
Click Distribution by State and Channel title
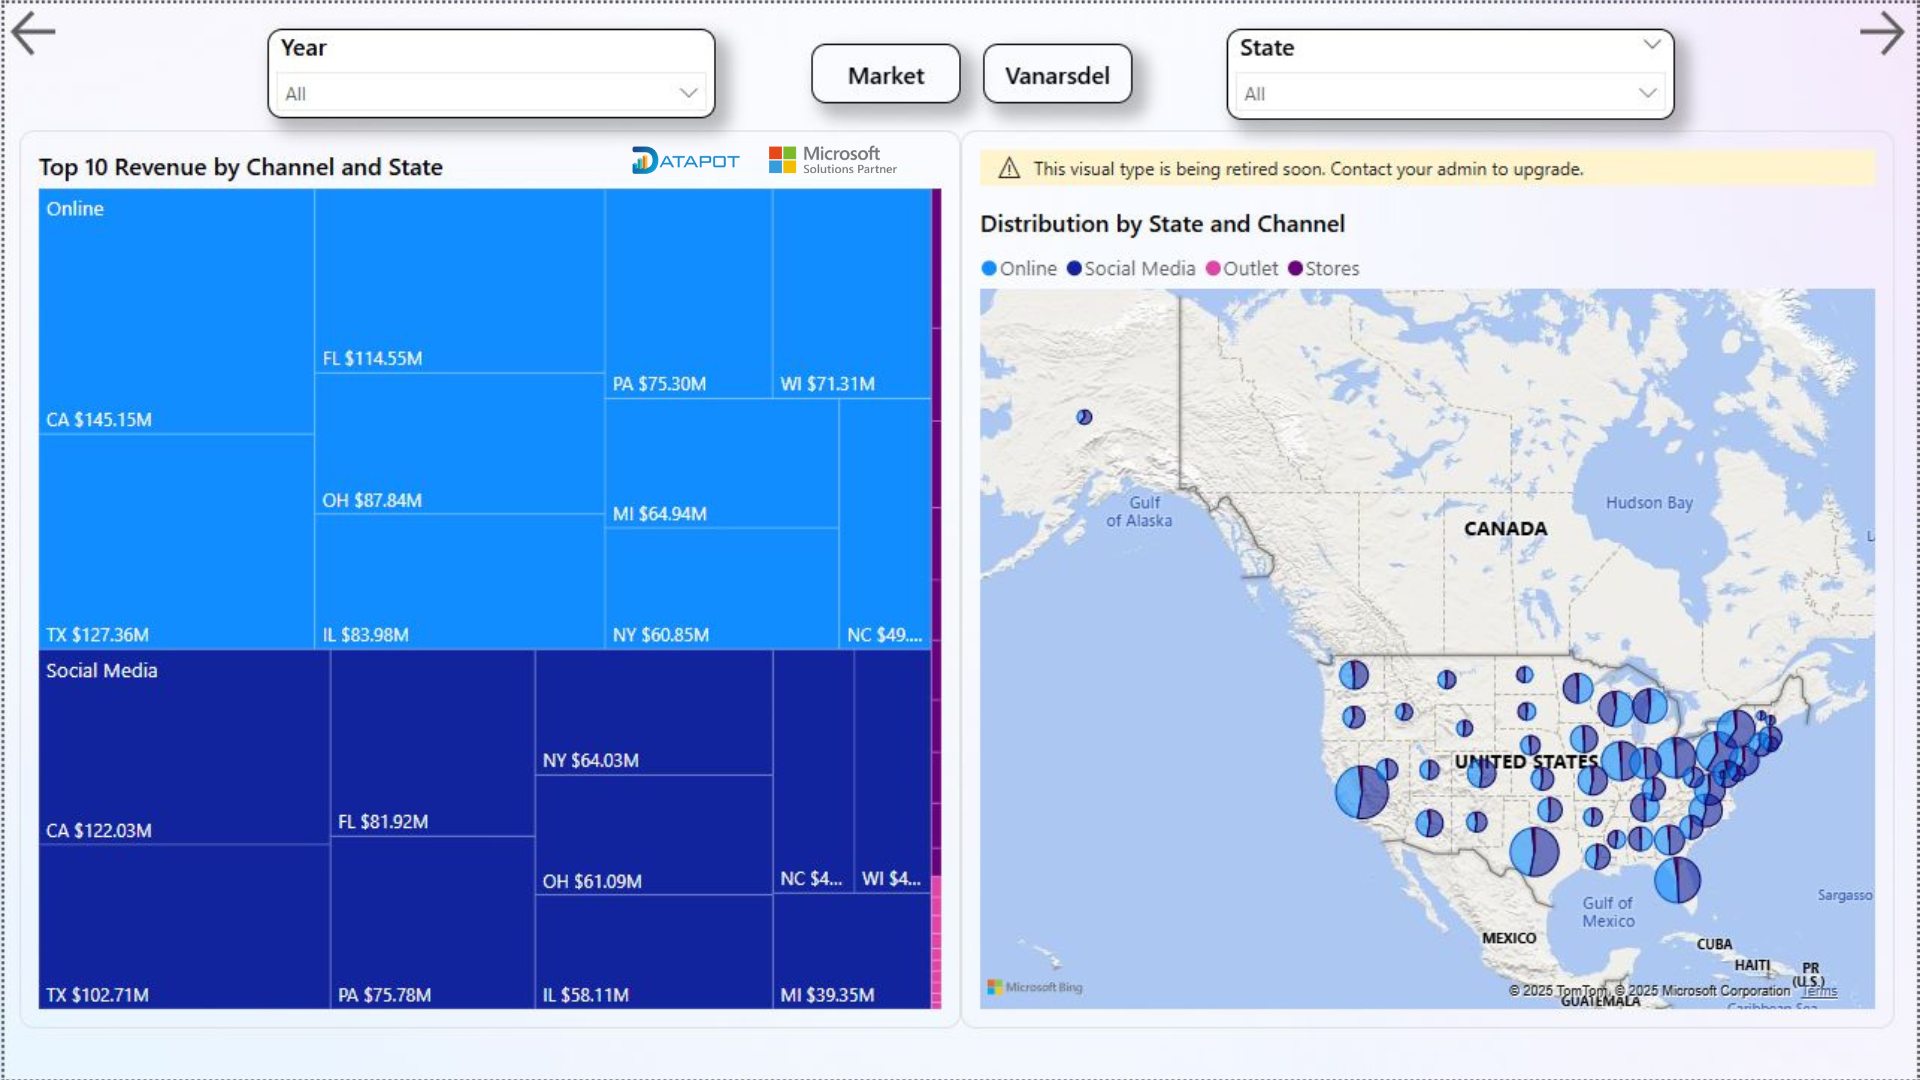pyautogui.click(x=1162, y=224)
